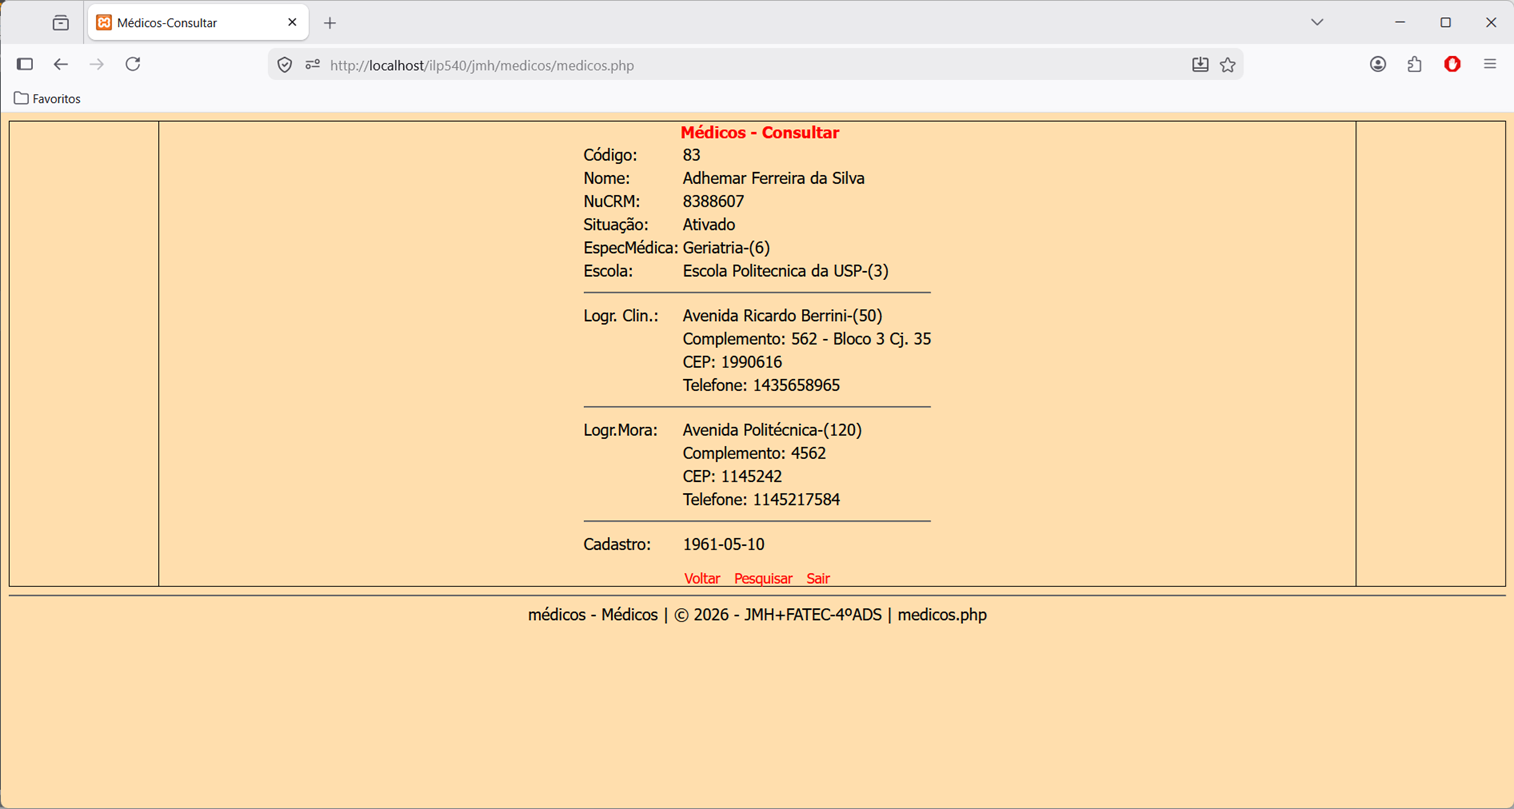The width and height of the screenshot is (1514, 809).
Task: Click Telefone: 1145217584 line
Action: [x=762, y=499]
